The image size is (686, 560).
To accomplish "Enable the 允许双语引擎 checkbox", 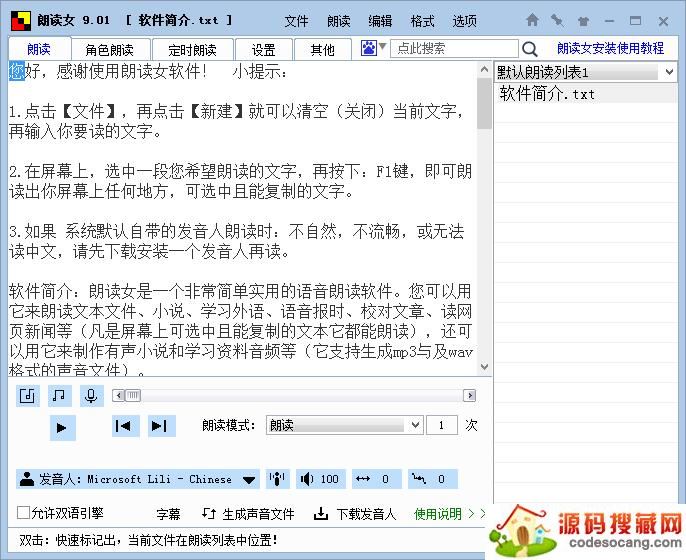I will click(24, 514).
